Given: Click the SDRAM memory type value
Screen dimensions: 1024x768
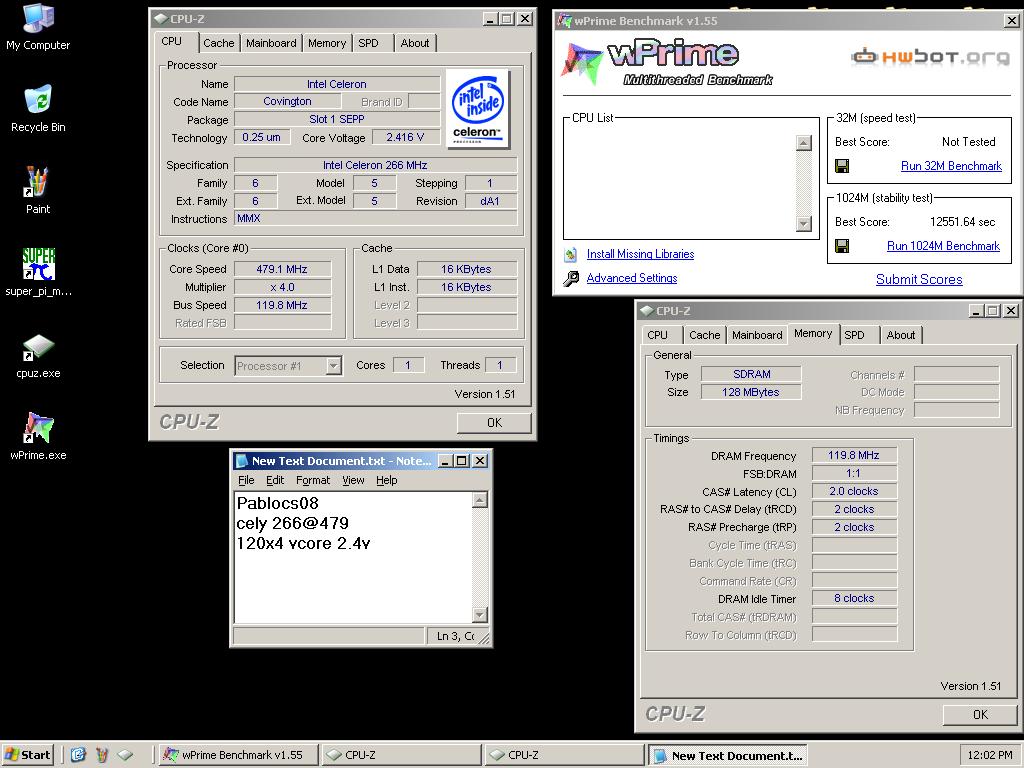Looking at the screenshot, I should [x=751, y=374].
